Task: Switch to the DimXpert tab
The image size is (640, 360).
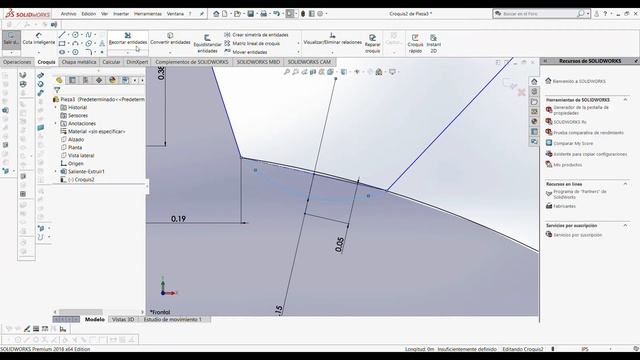Action: click(137, 62)
